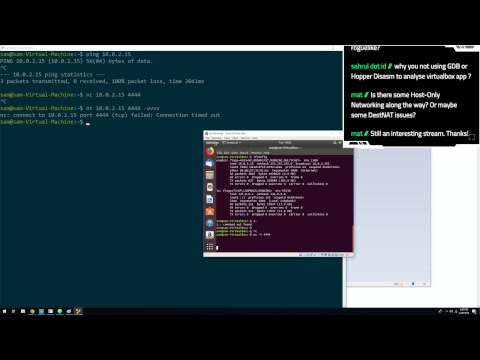The width and height of the screenshot is (480, 360).
Task: Select the highlighted active taskbar app
Action: pos(78,311)
